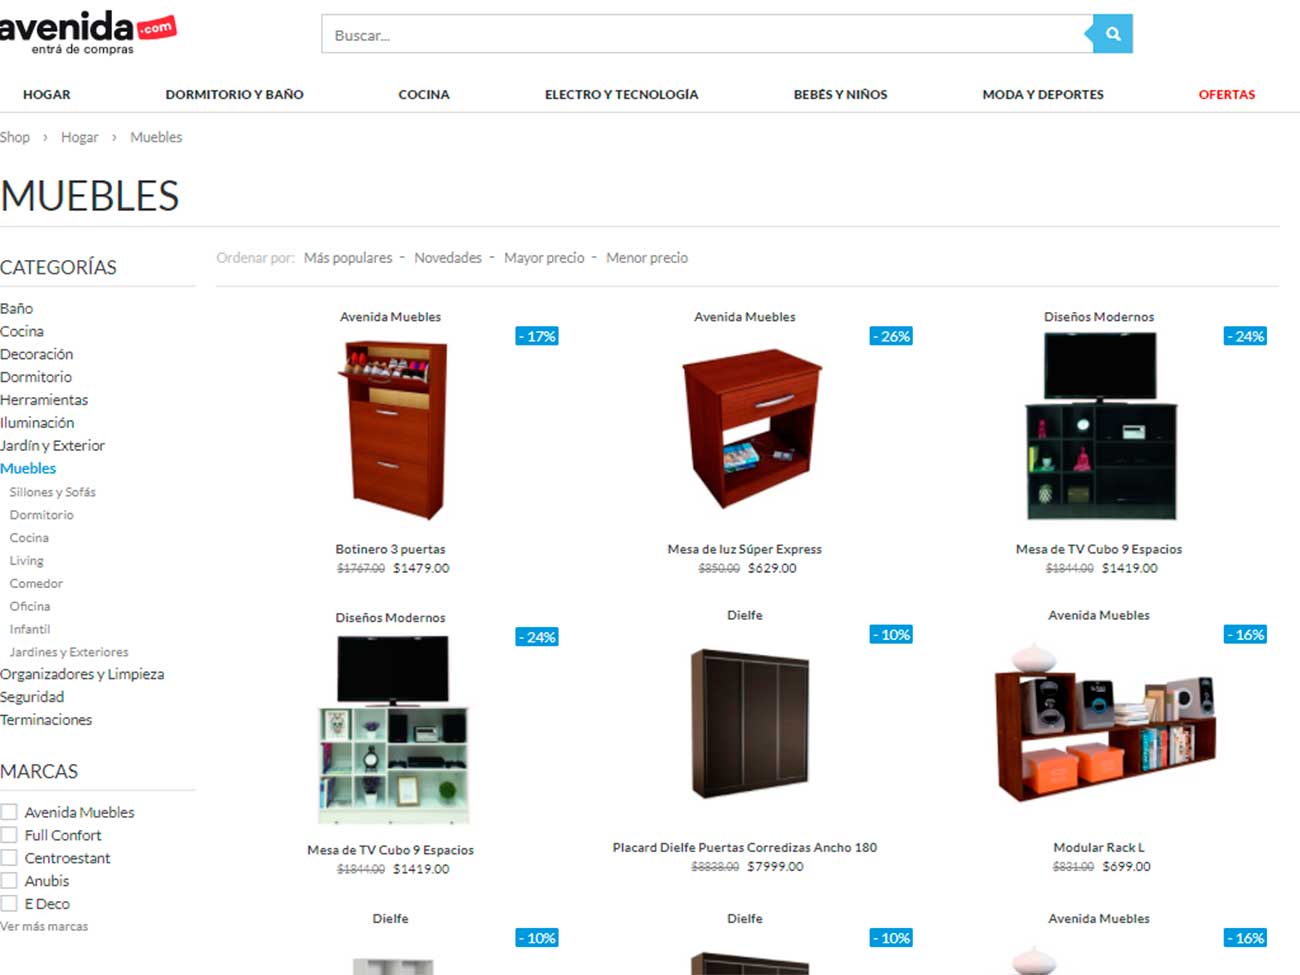
Task: Select the Iluminación category
Action: coord(37,423)
